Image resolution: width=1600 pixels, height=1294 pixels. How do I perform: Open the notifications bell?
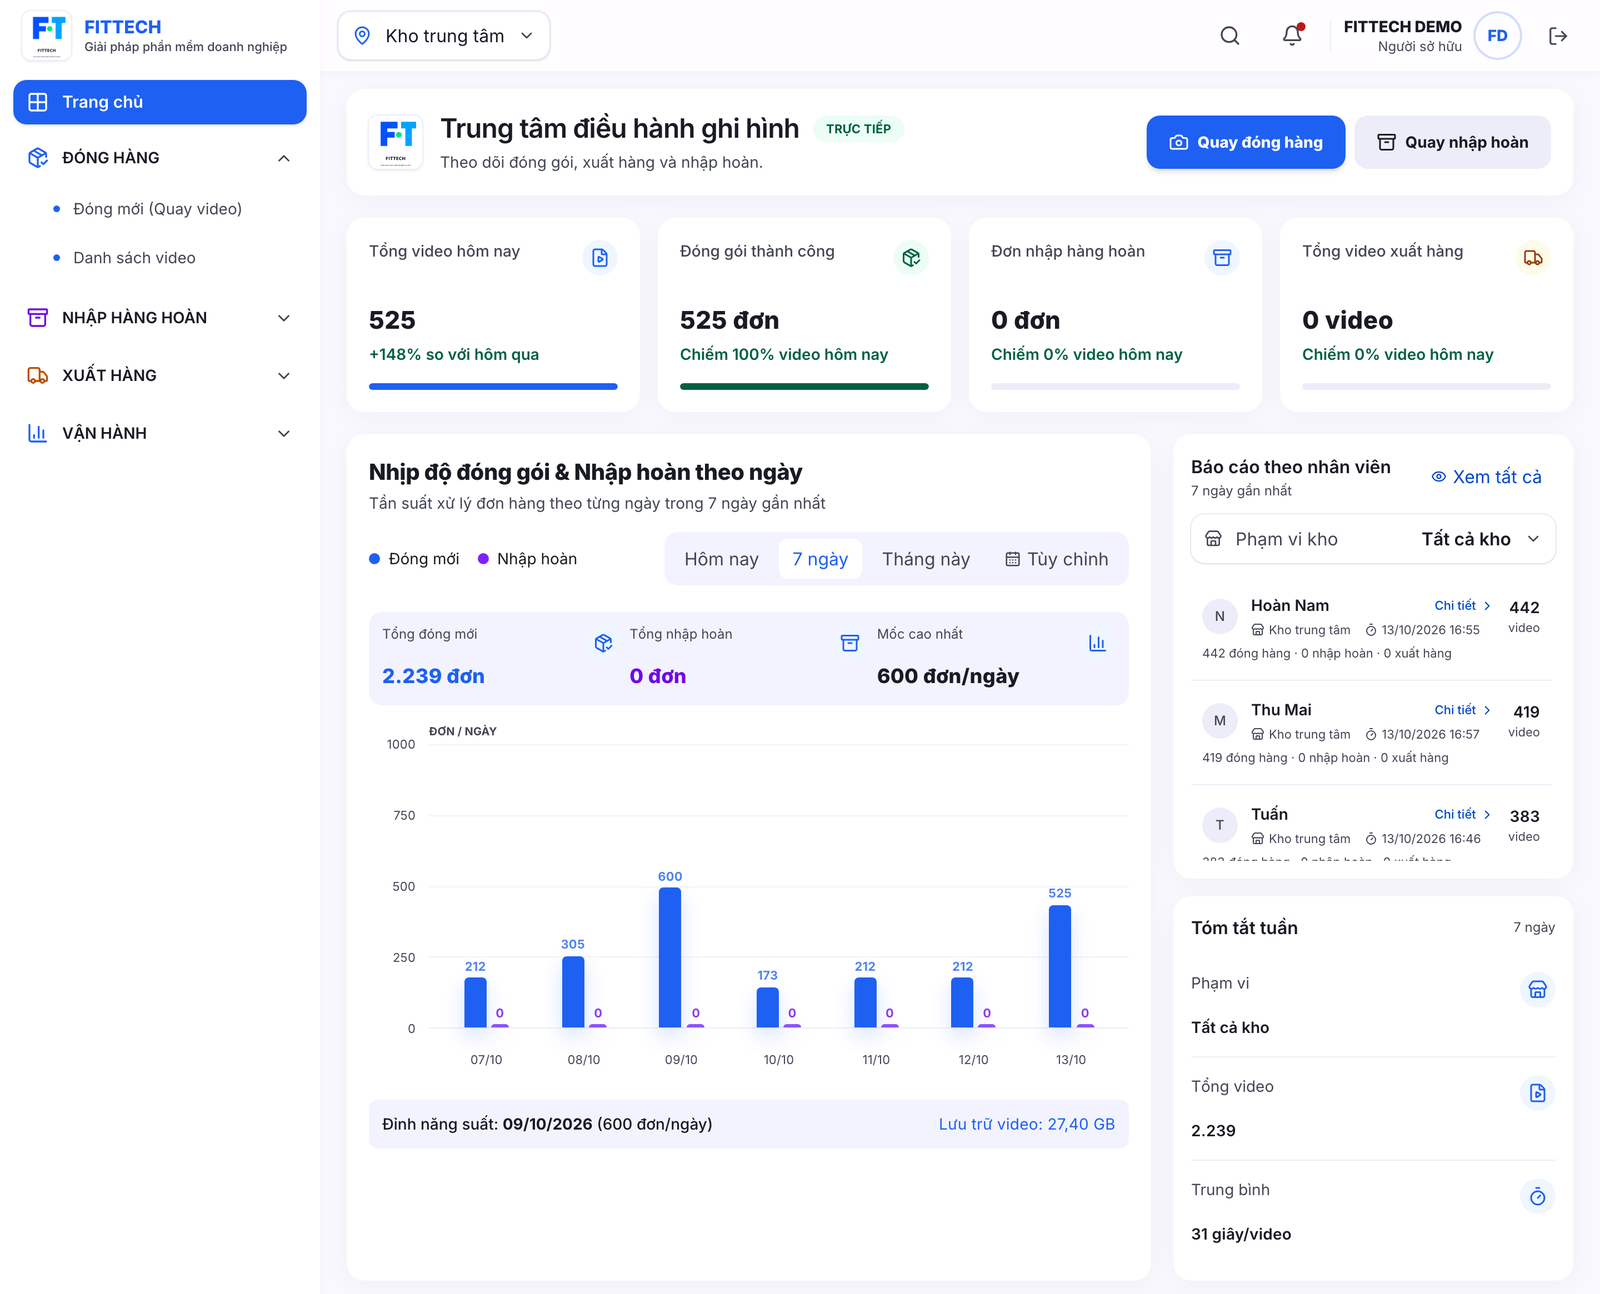tap(1292, 36)
